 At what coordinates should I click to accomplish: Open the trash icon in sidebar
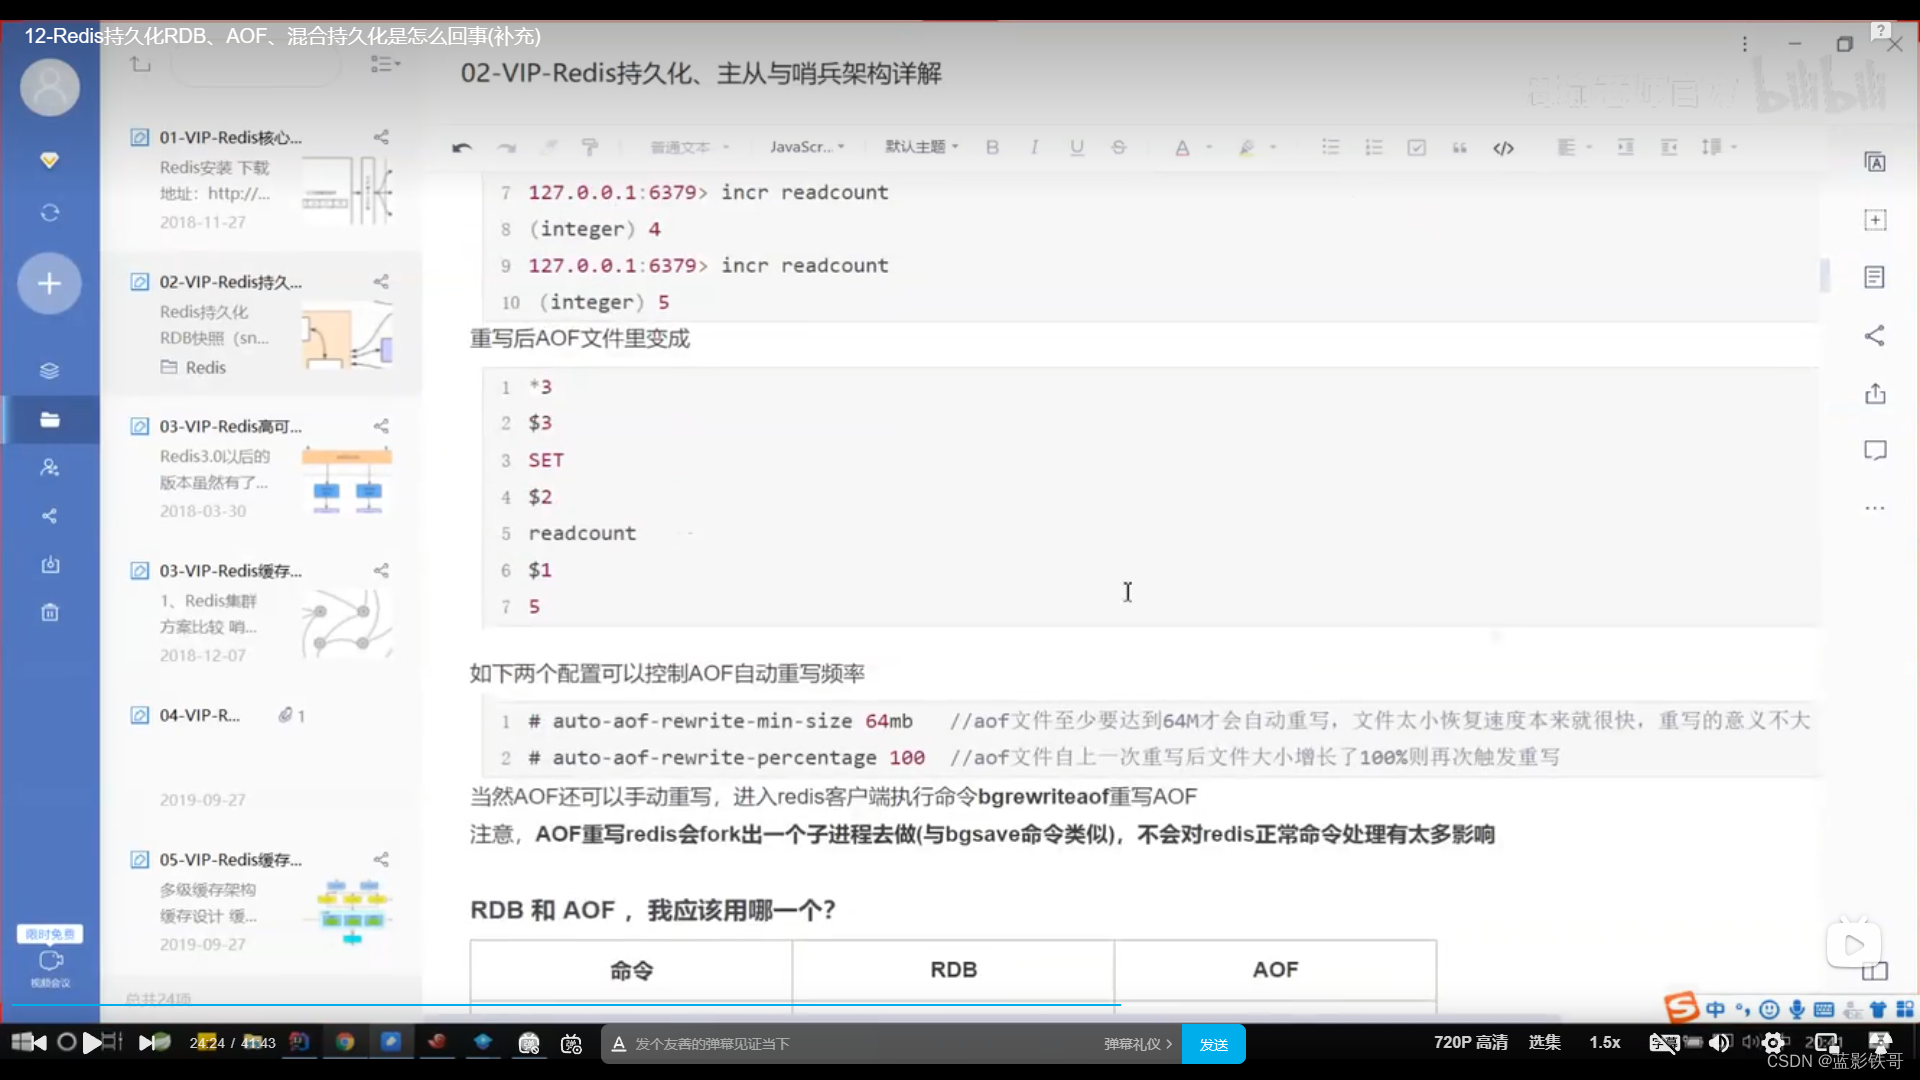tap(49, 612)
